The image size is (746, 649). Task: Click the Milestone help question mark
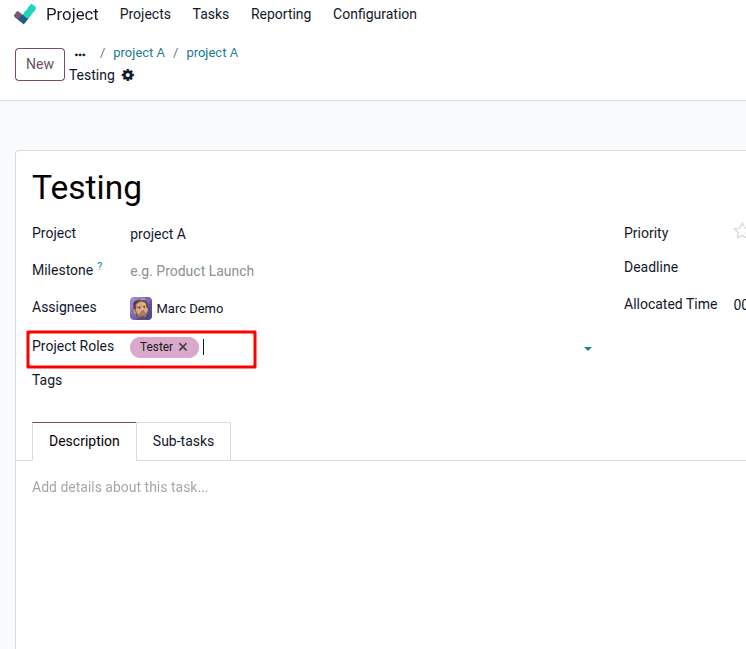click(x=100, y=266)
